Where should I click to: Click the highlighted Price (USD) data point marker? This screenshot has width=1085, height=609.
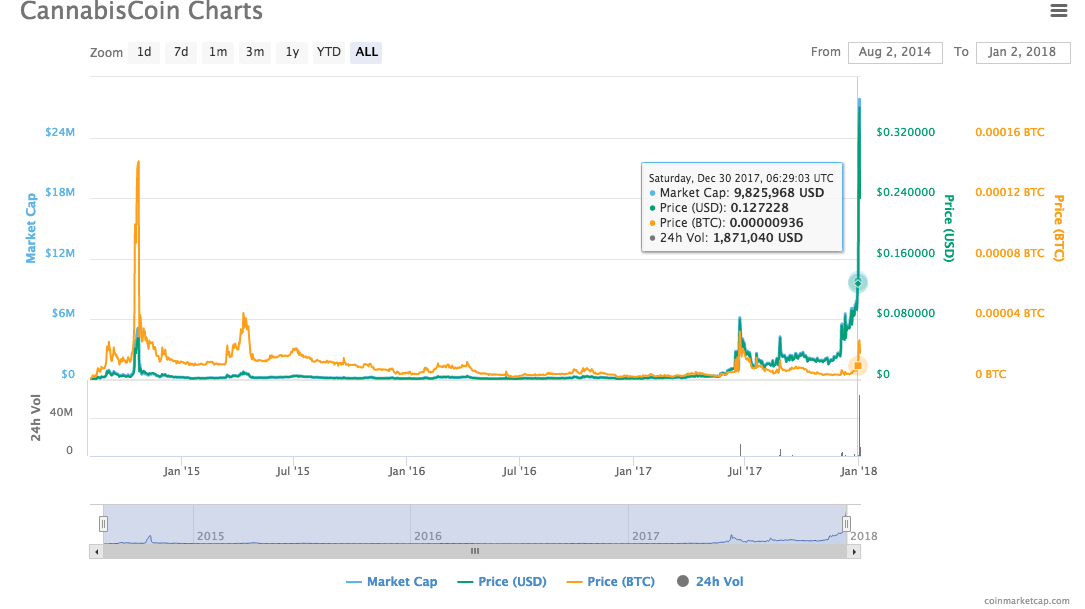[x=858, y=282]
